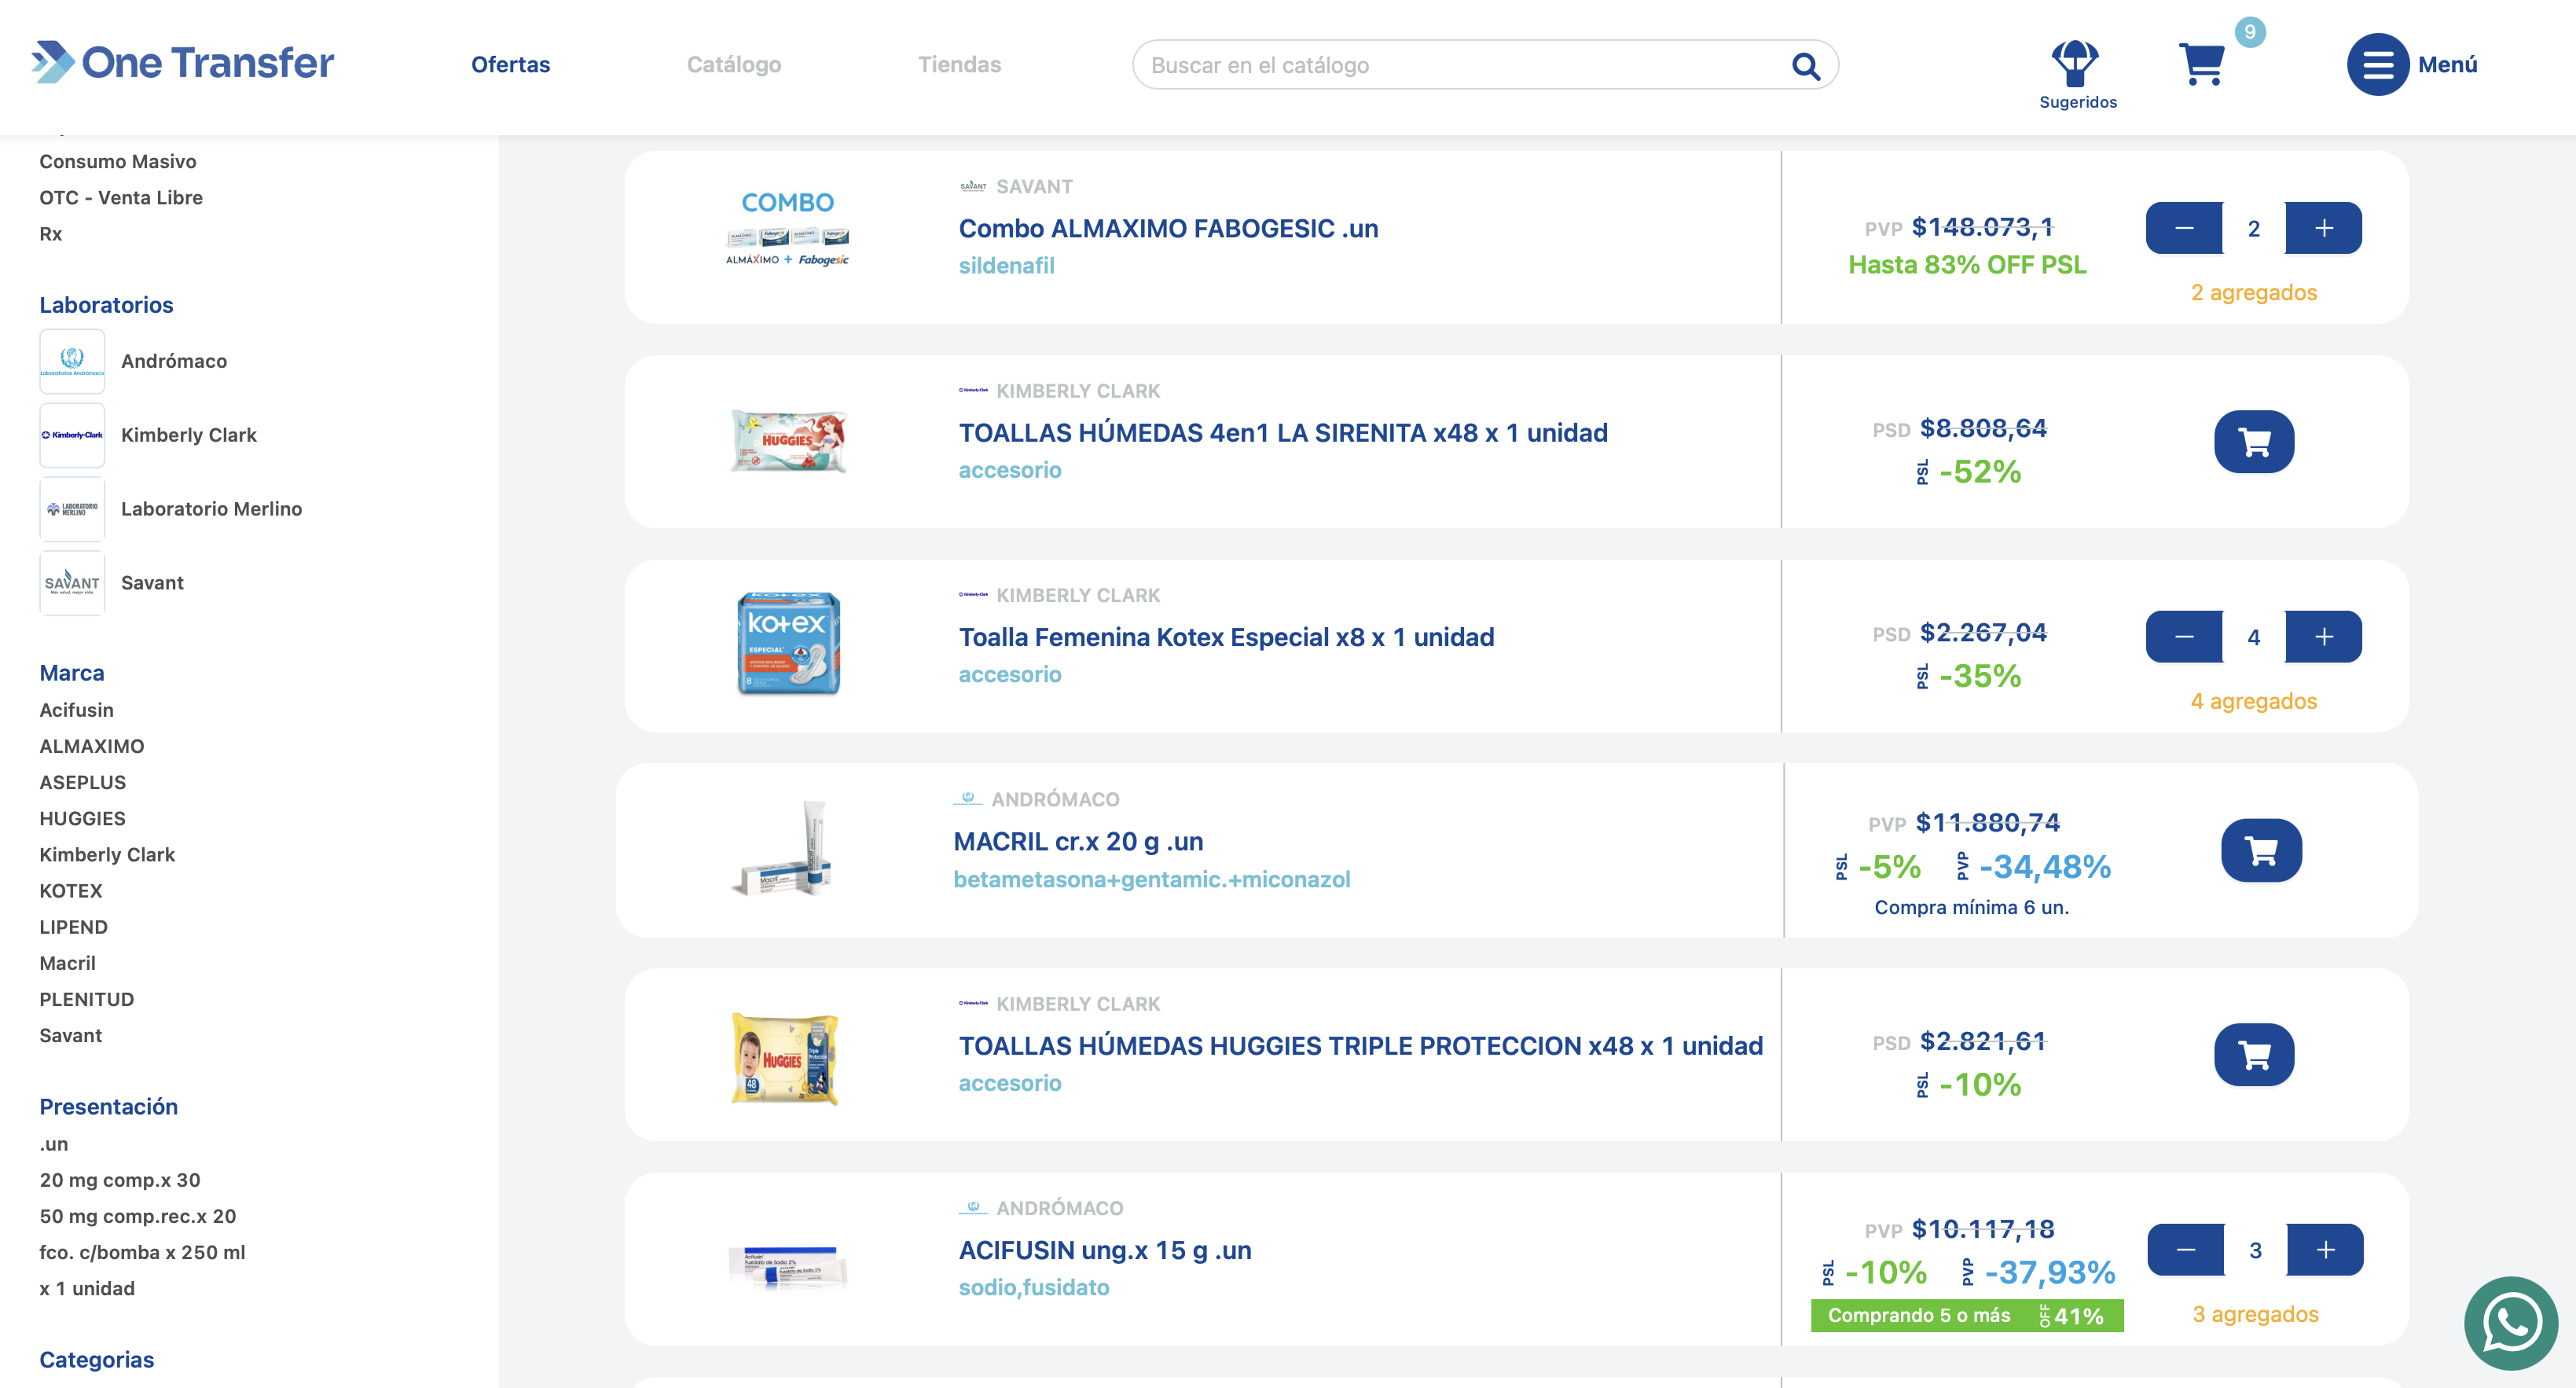Open the Tiendas tab

pyautogui.click(x=959, y=64)
